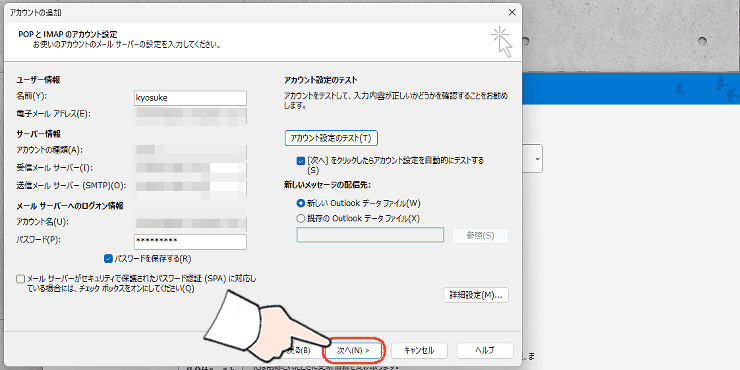This screenshot has width=740, height=370.
Task: Open the dropdown arrow in the background window
Action: click(x=537, y=159)
